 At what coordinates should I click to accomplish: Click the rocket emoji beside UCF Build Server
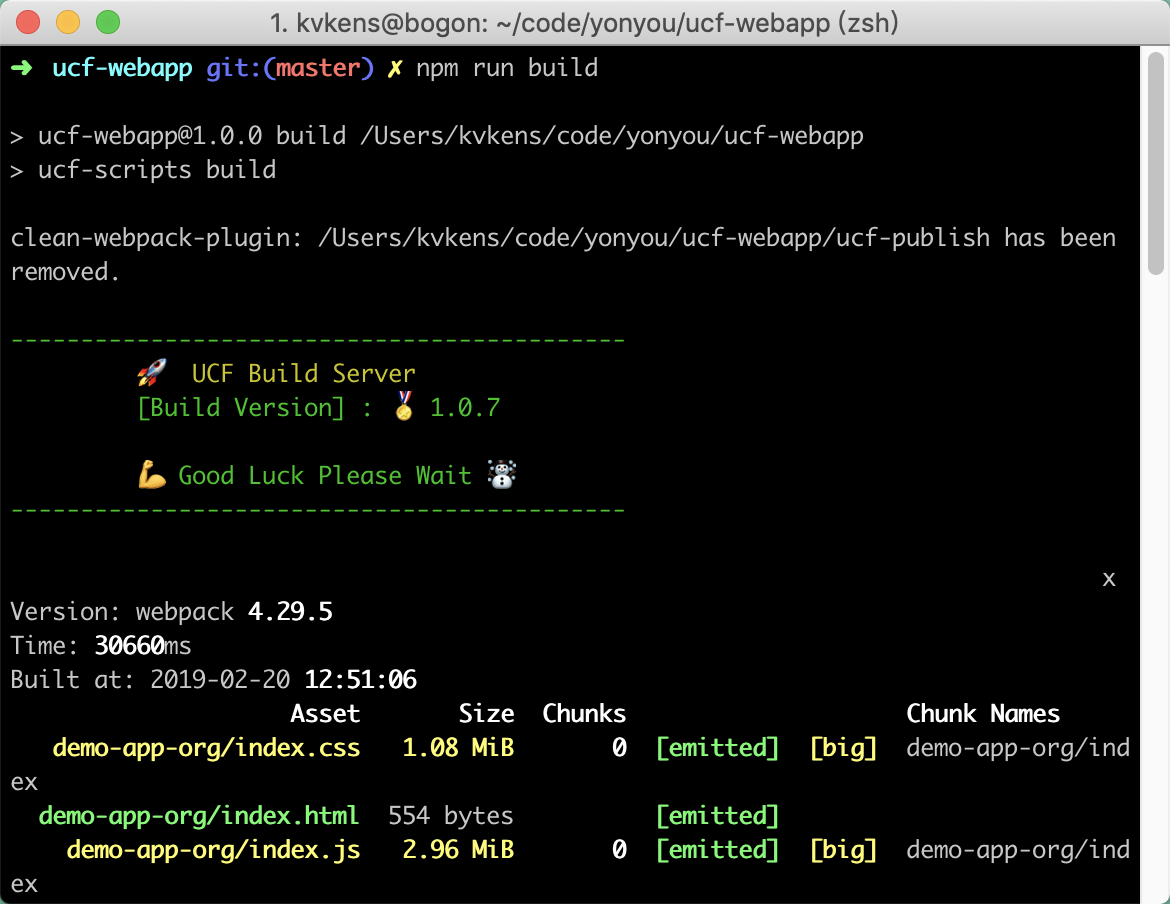(152, 372)
